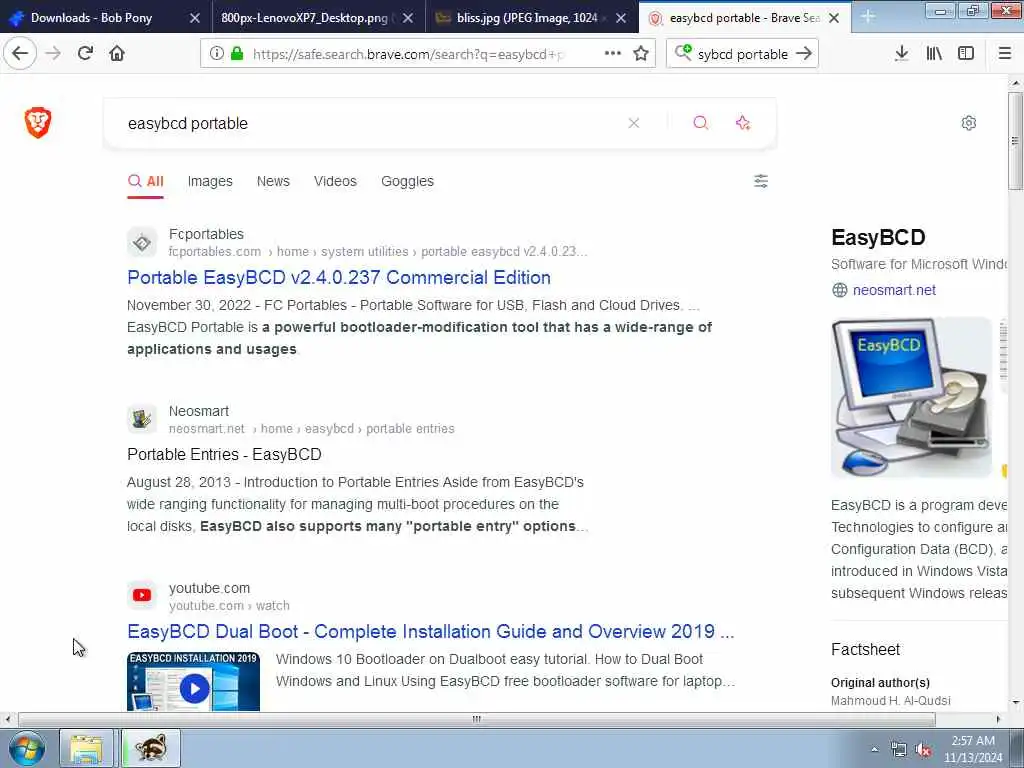This screenshot has width=1024, height=768.
Task: Open Portable EasyBCD v2.4.0.237 Commercial Edition link
Action: pyautogui.click(x=339, y=278)
